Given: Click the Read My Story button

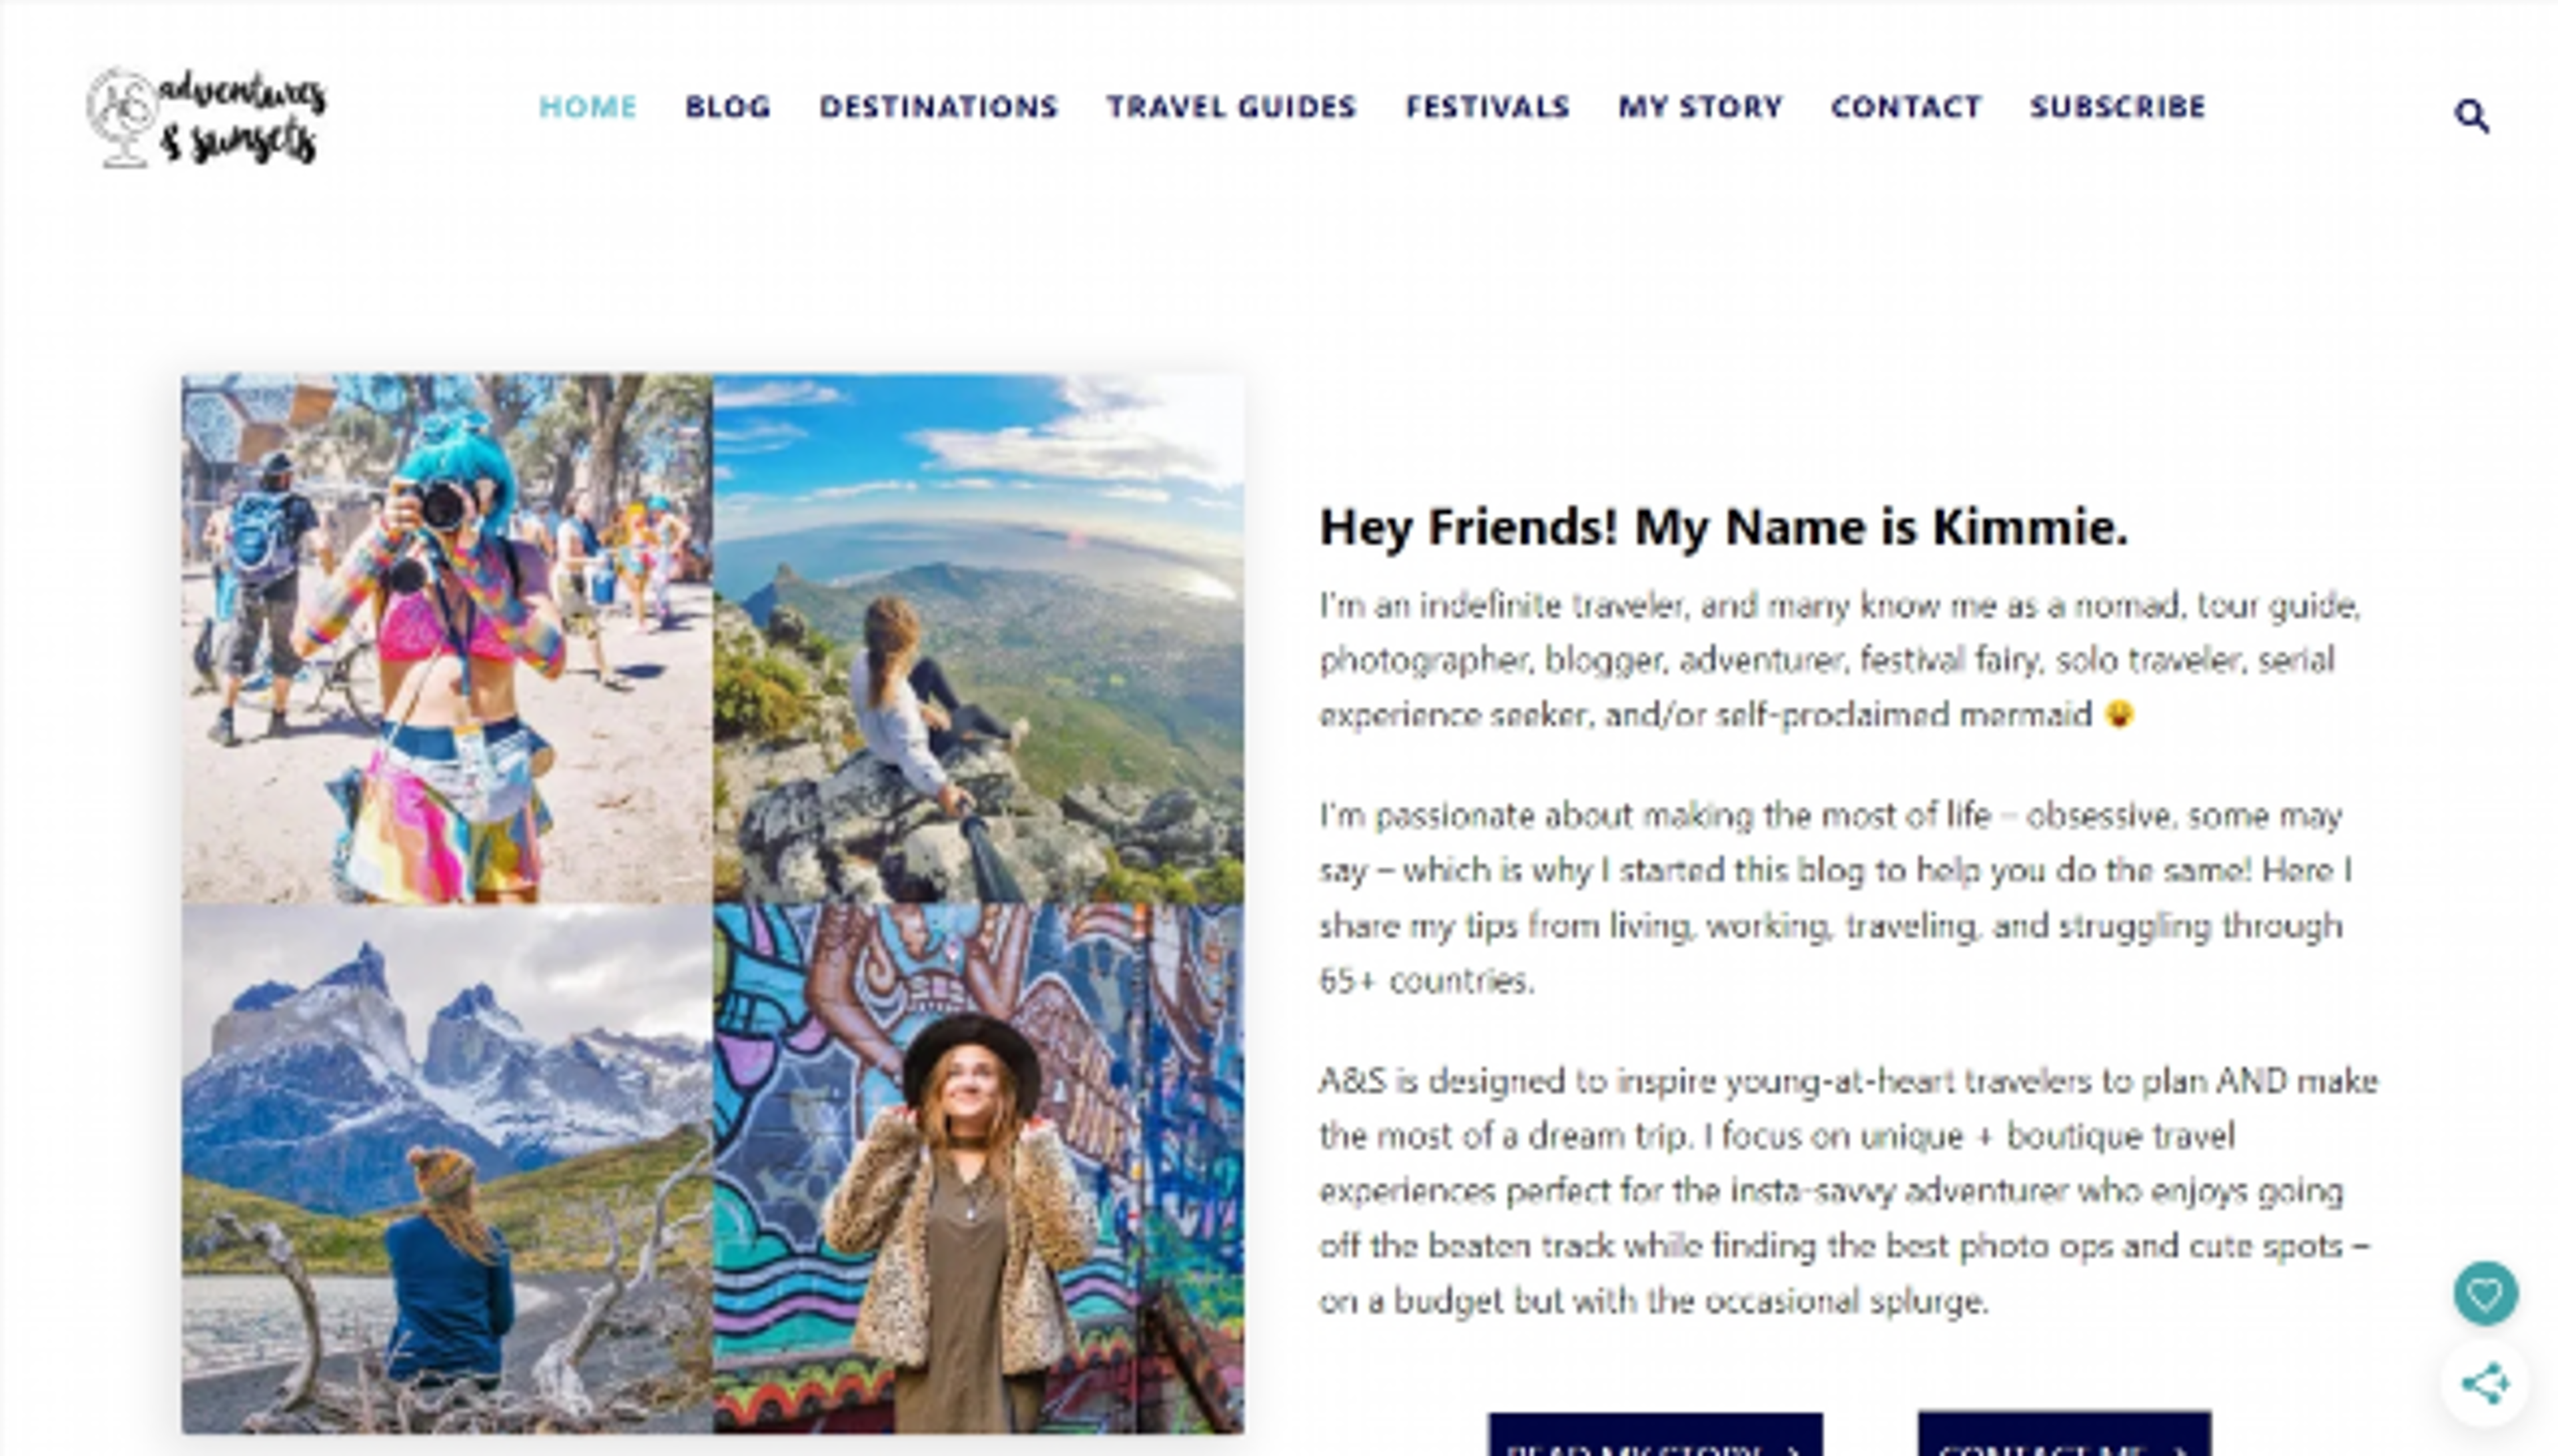Looking at the screenshot, I should click(x=1655, y=1435).
